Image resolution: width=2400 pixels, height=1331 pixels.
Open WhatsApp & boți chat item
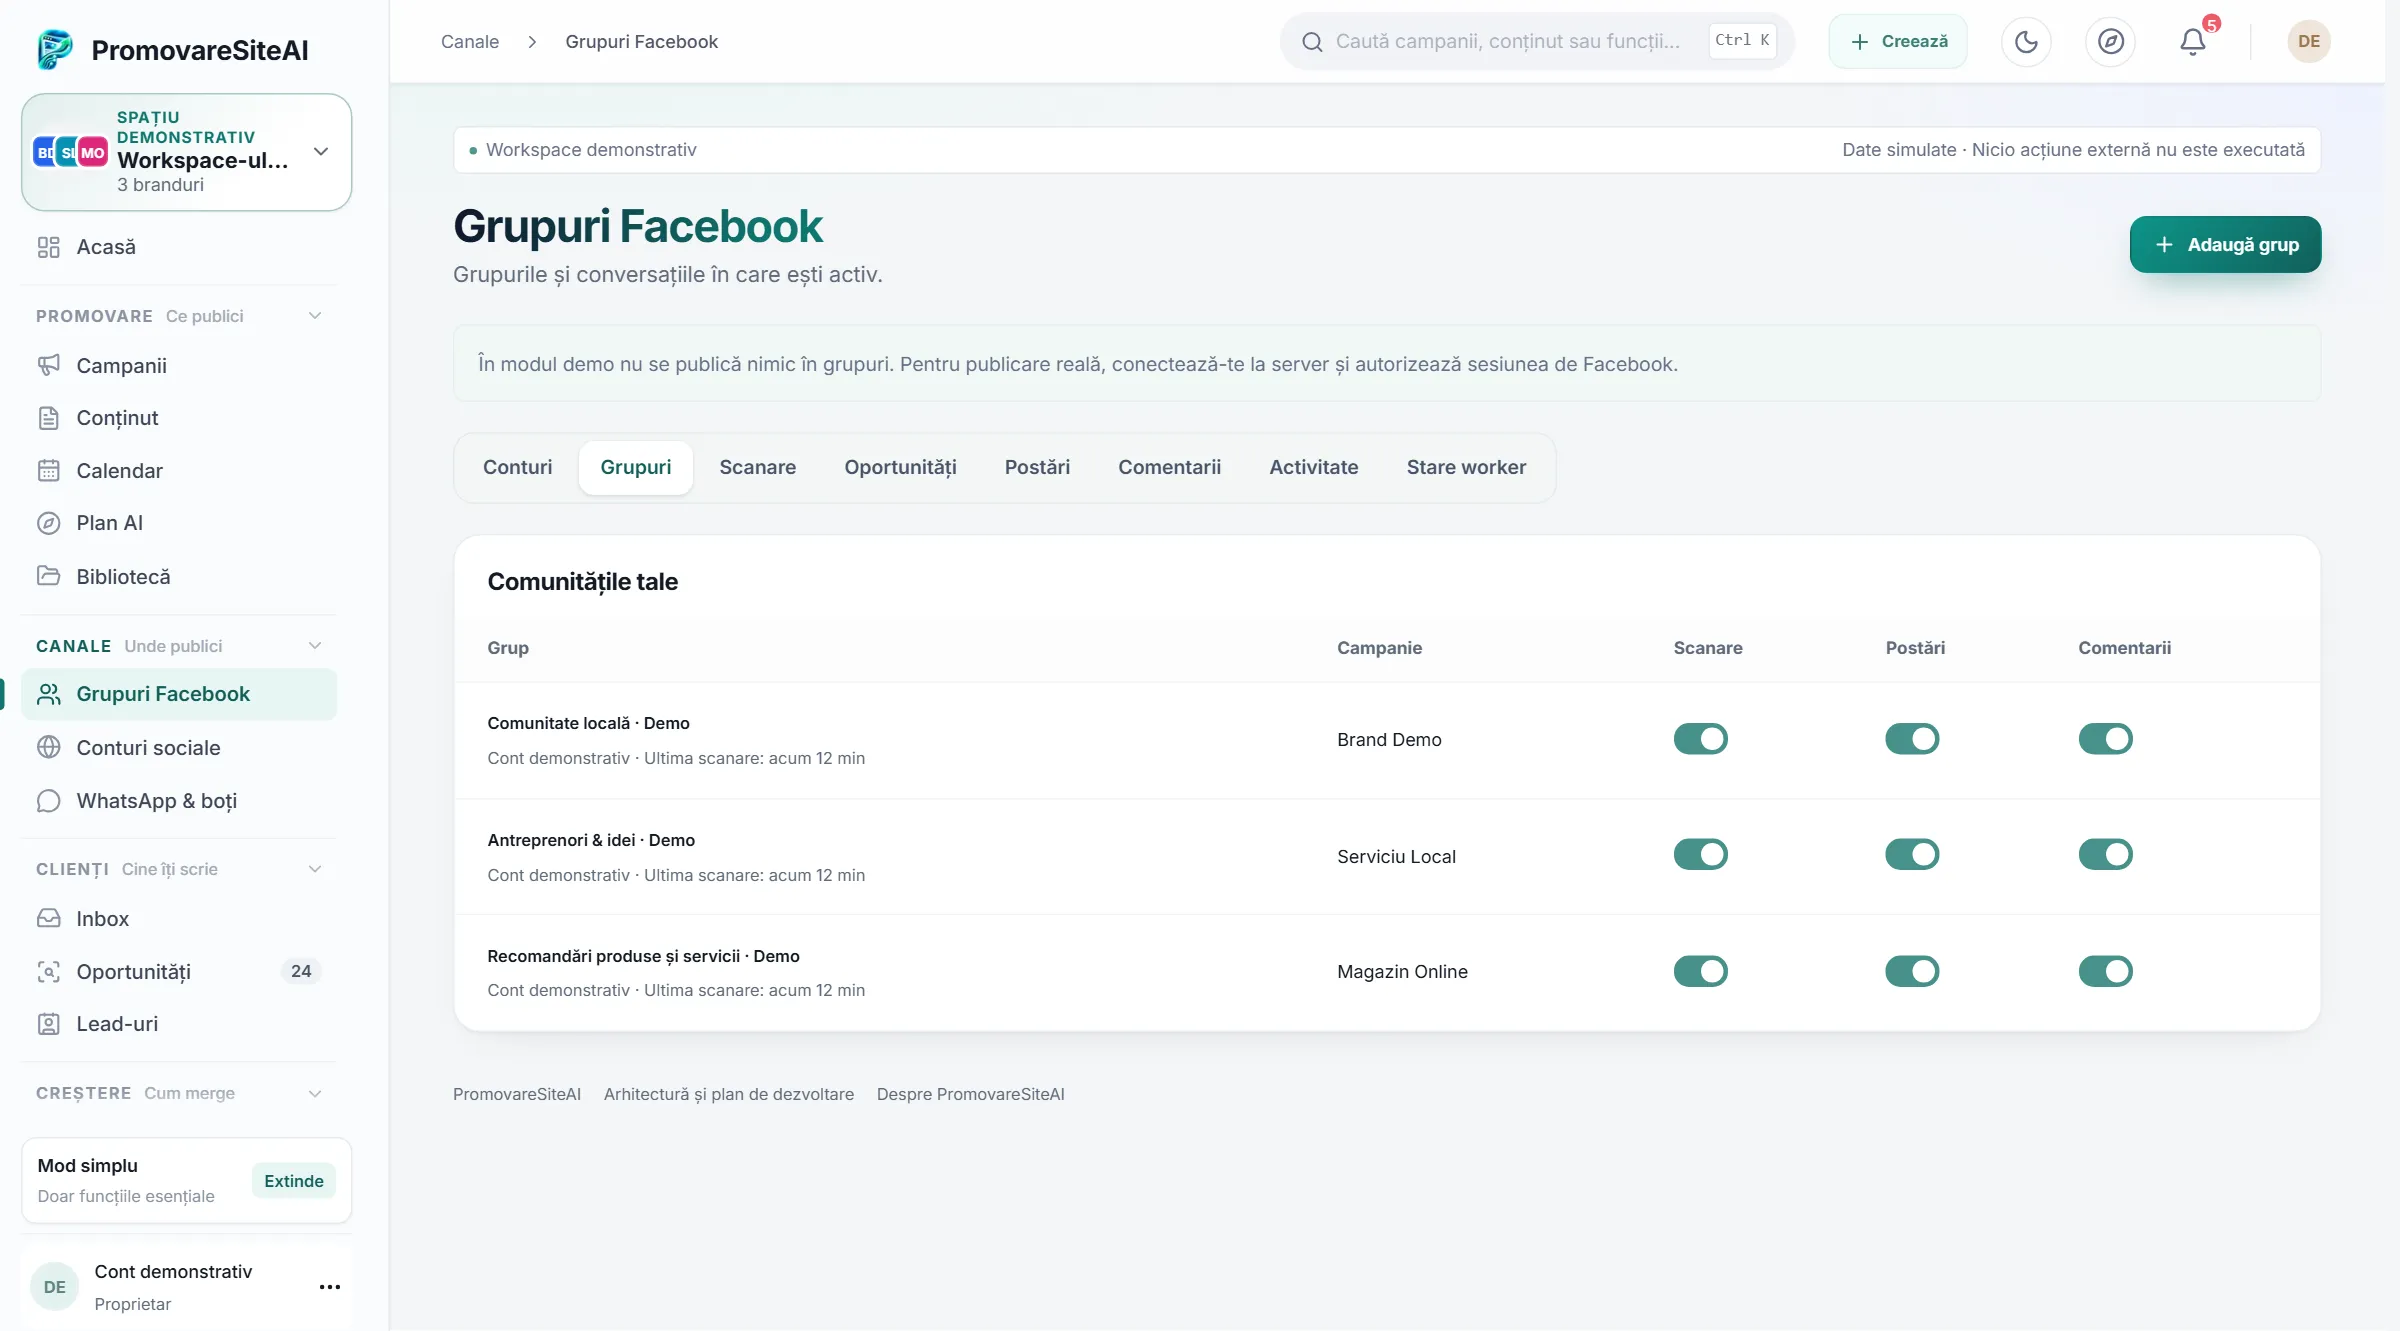click(179, 801)
